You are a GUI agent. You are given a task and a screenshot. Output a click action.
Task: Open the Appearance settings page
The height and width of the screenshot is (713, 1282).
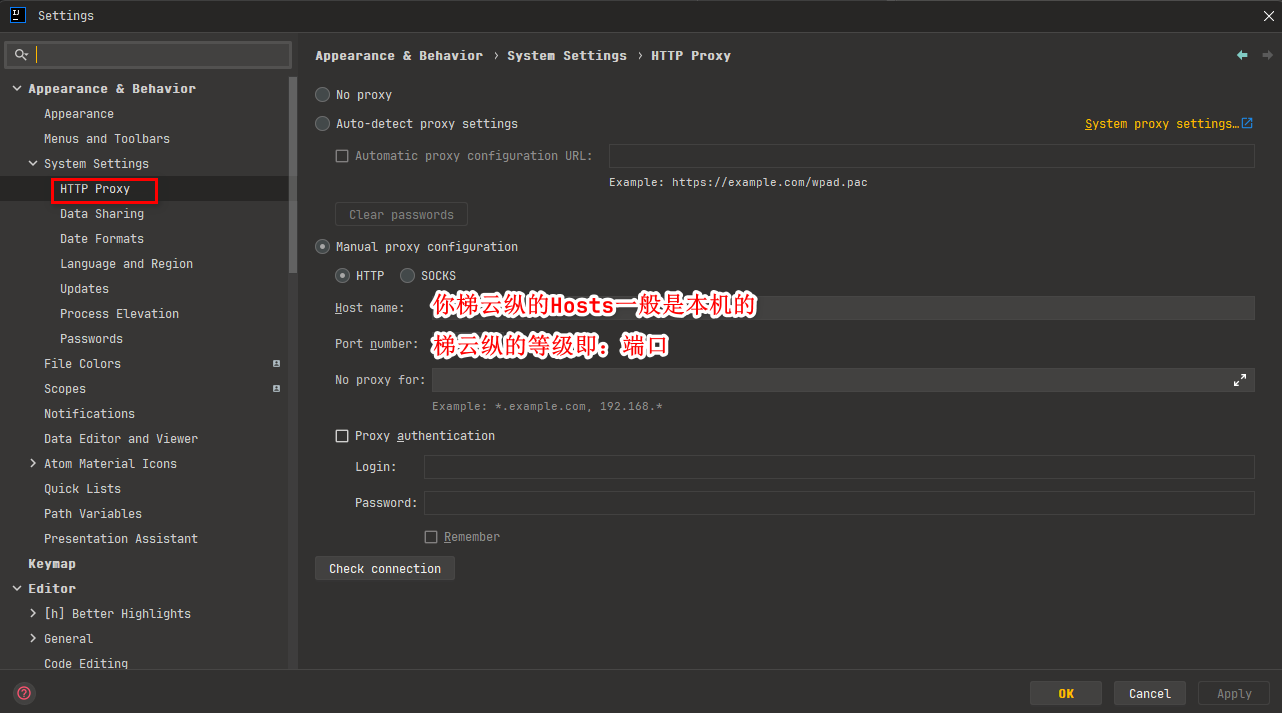coord(79,114)
